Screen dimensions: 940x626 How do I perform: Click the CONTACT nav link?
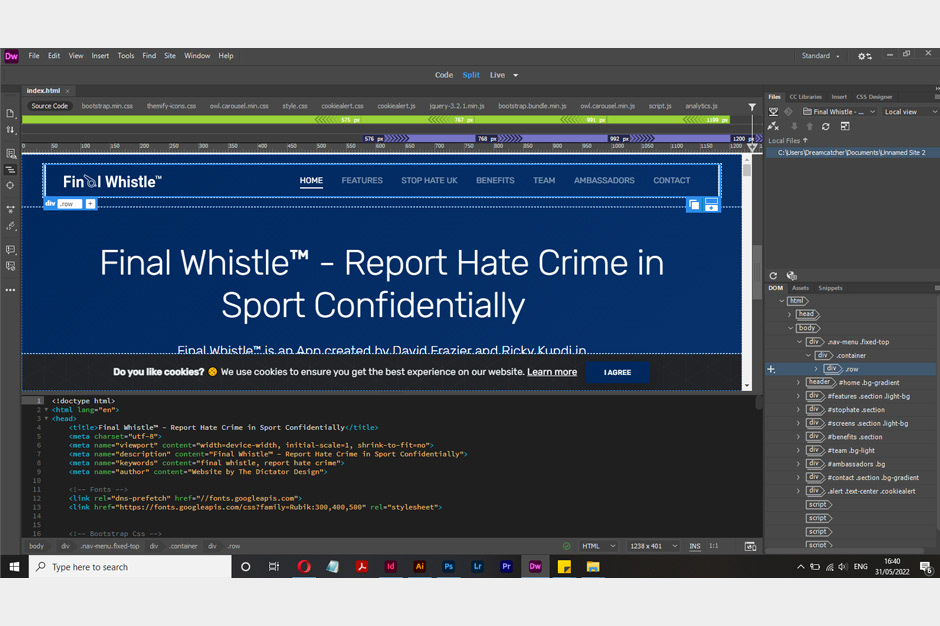coord(671,180)
